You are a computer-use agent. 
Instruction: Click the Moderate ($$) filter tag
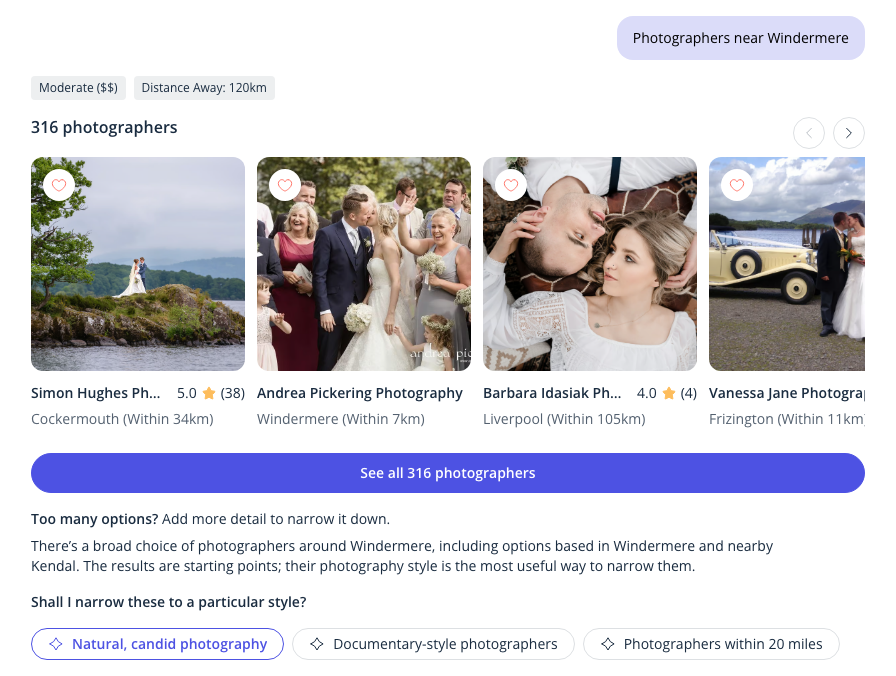(x=78, y=88)
